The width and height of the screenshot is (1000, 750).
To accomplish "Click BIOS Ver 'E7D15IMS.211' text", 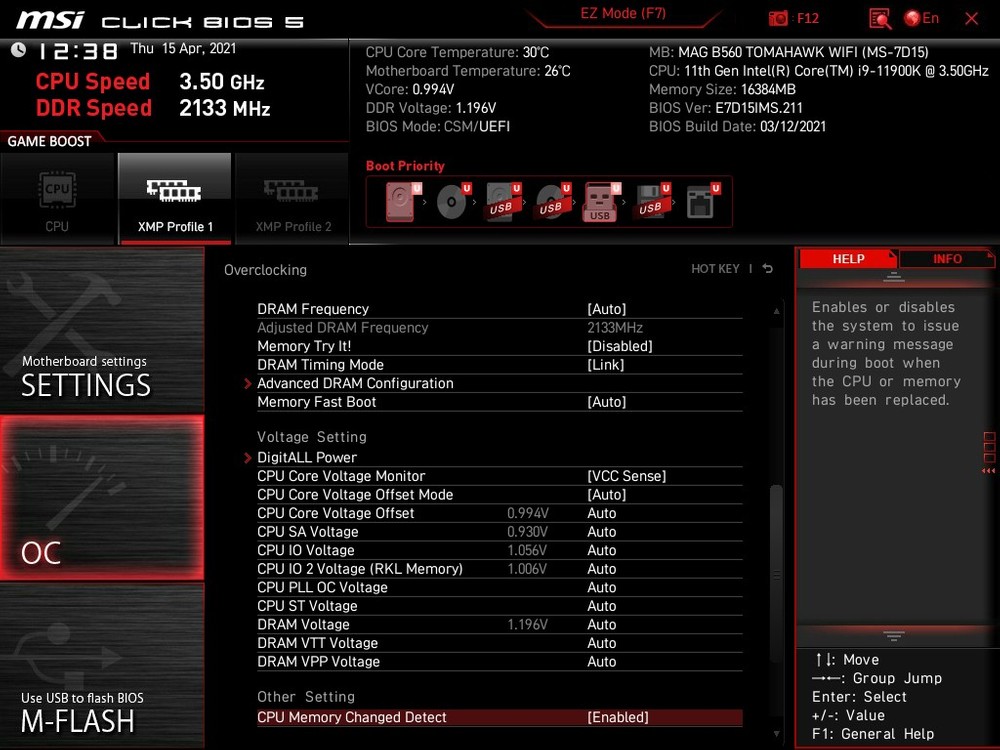I will pos(759,108).
